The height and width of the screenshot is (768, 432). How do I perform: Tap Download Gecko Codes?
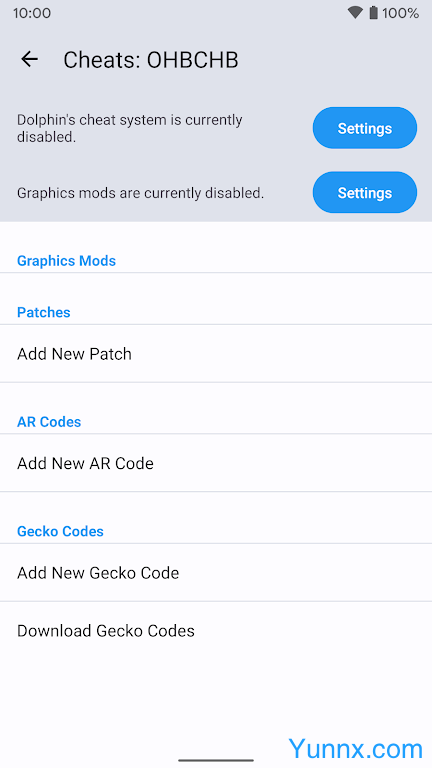coord(216,630)
